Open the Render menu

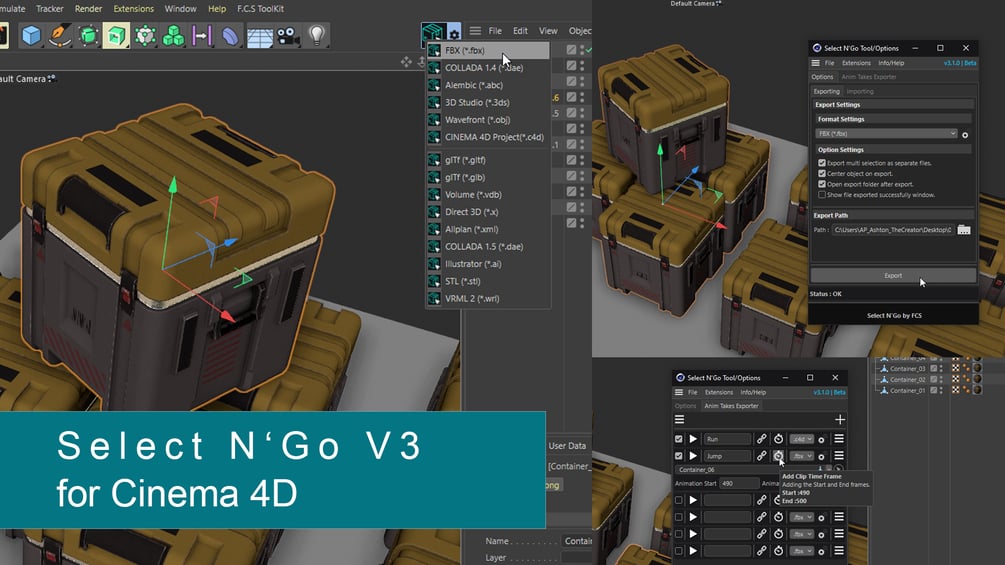pyautogui.click(x=88, y=8)
